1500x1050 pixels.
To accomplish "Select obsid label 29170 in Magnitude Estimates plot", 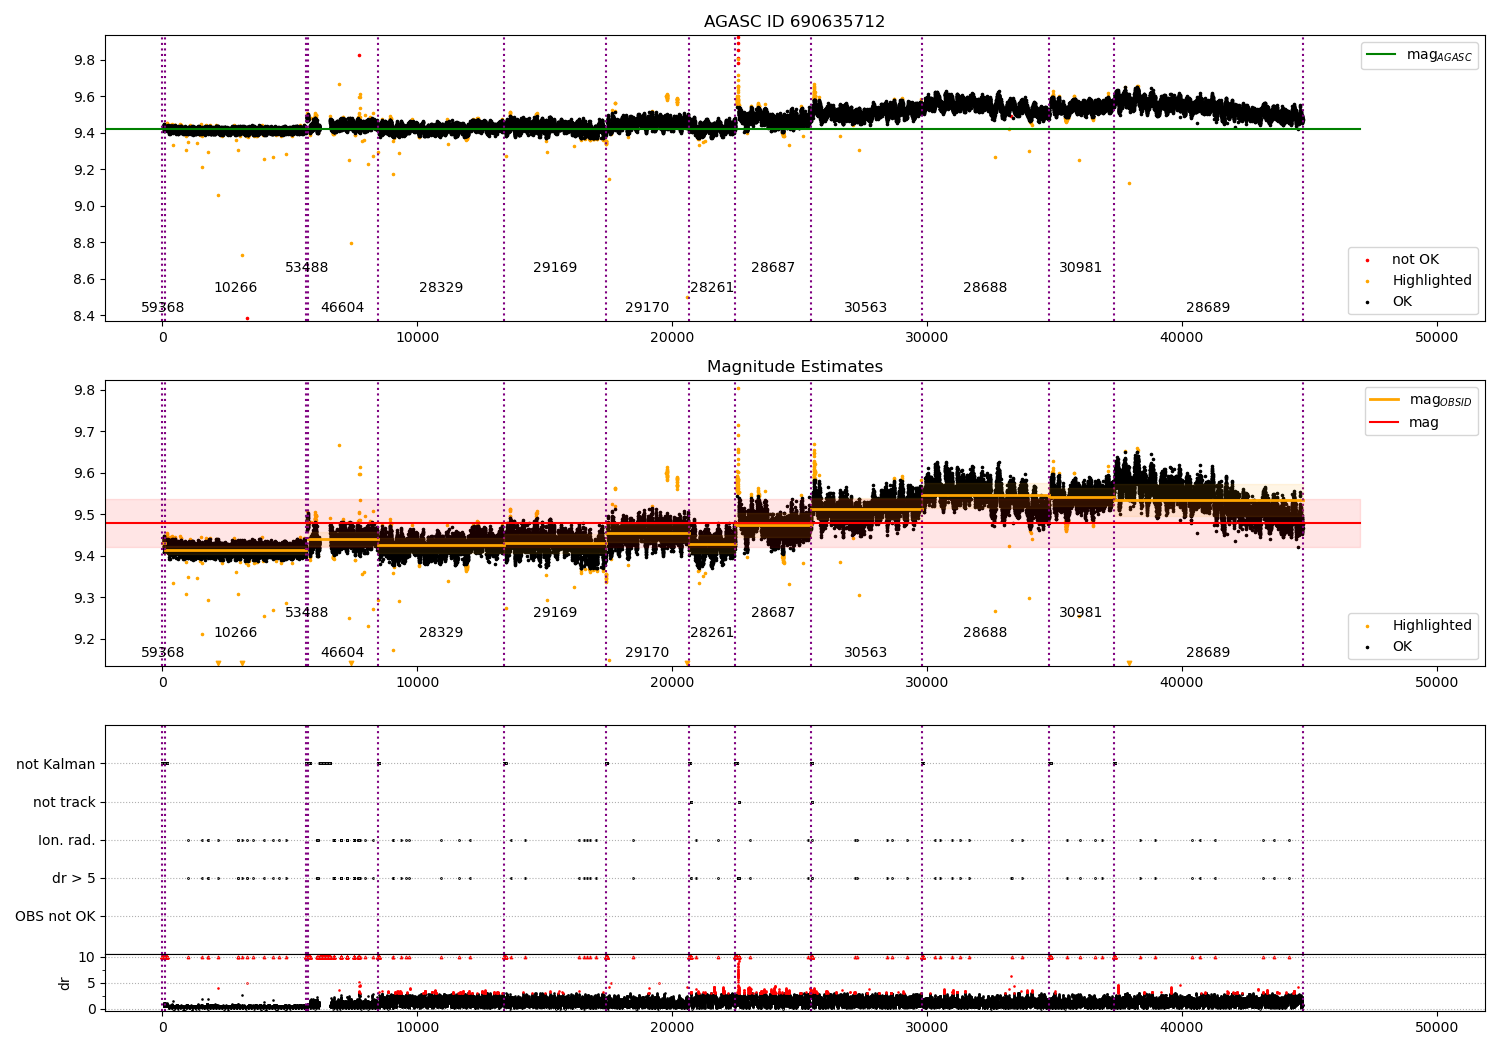I will click(x=647, y=653).
